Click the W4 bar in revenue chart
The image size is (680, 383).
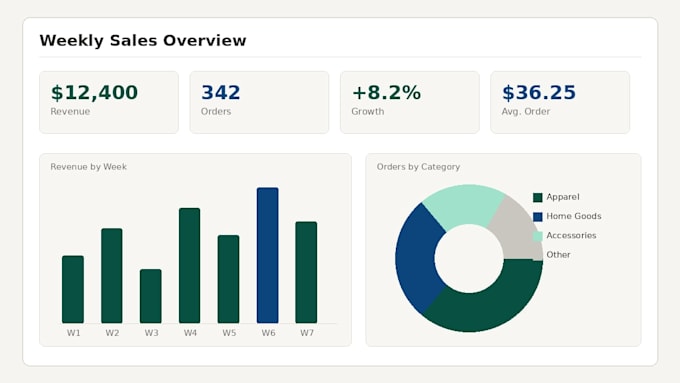click(x=190, y=265)
